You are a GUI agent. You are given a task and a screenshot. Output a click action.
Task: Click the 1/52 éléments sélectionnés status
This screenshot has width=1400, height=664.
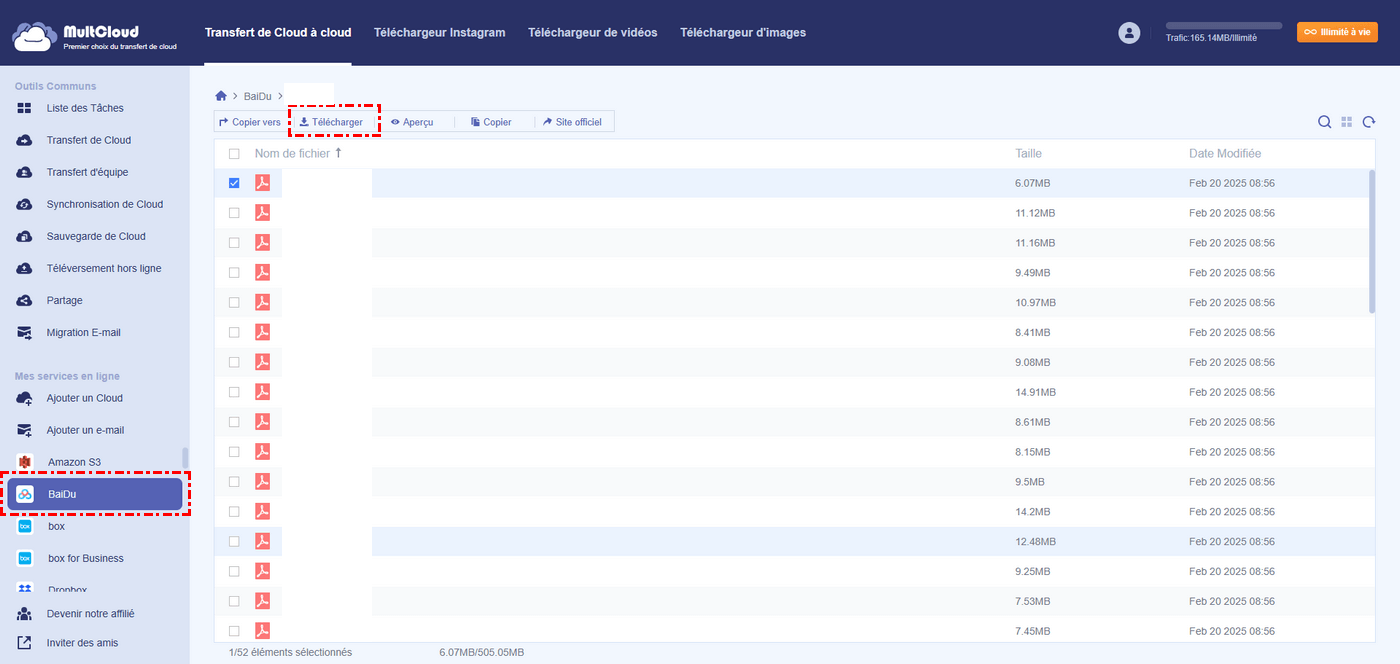pos(290,652)
